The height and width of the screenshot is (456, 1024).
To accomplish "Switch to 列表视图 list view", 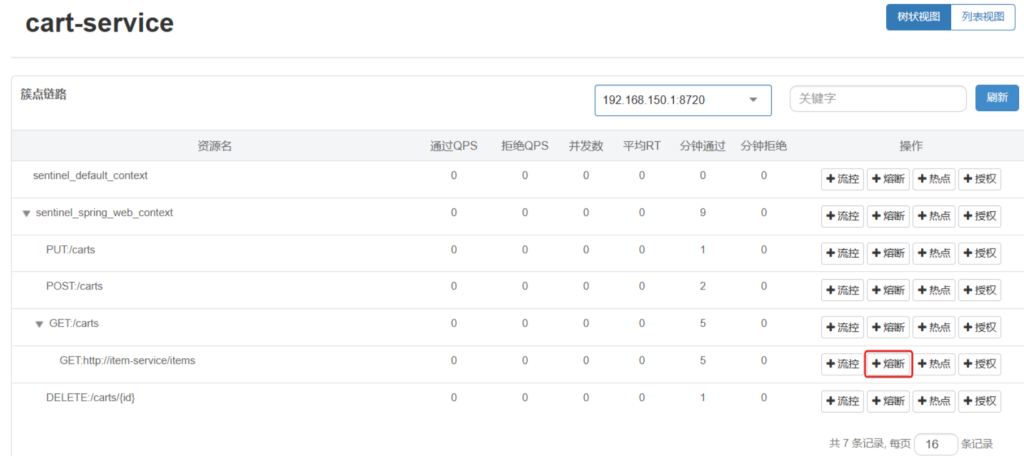I will pos(982,18).
